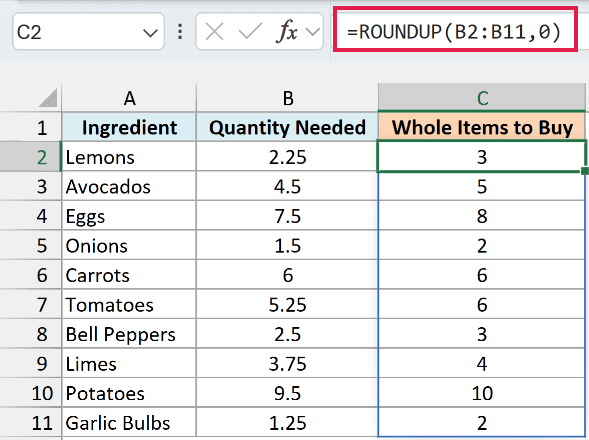Click Whole Items cell for Bell Peppers
The width and height of the screenshot is (589, 440).
[482, 334]
